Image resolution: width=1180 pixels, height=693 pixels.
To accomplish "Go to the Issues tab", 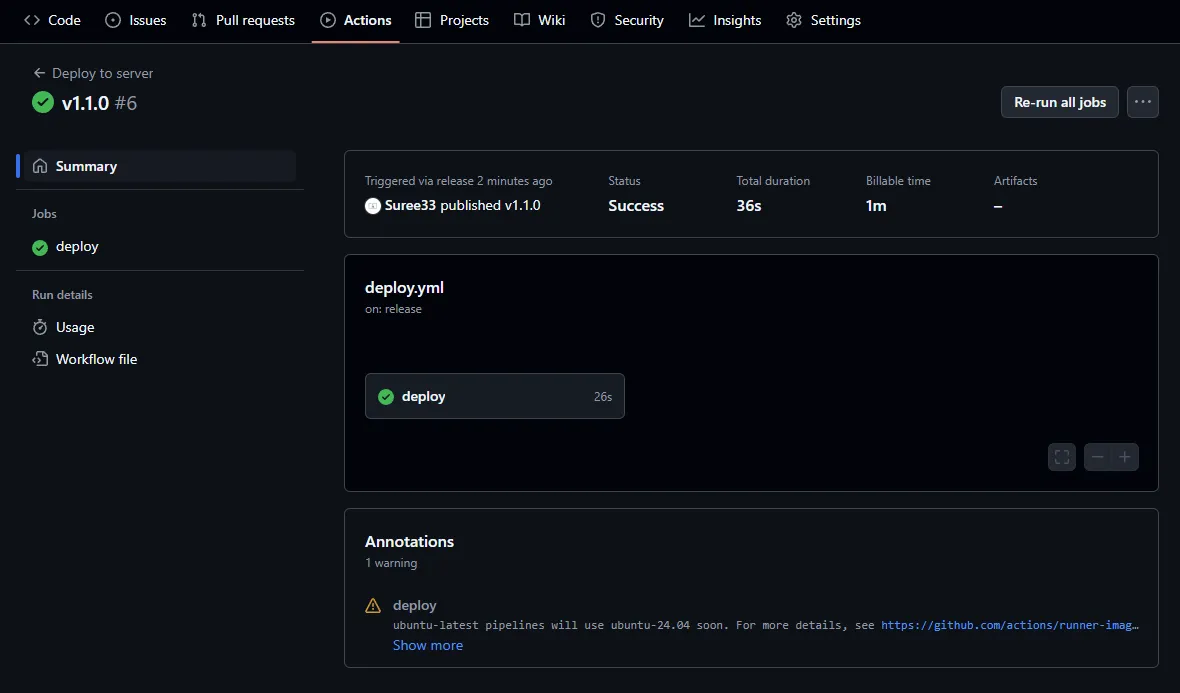I will coord(136,20).
